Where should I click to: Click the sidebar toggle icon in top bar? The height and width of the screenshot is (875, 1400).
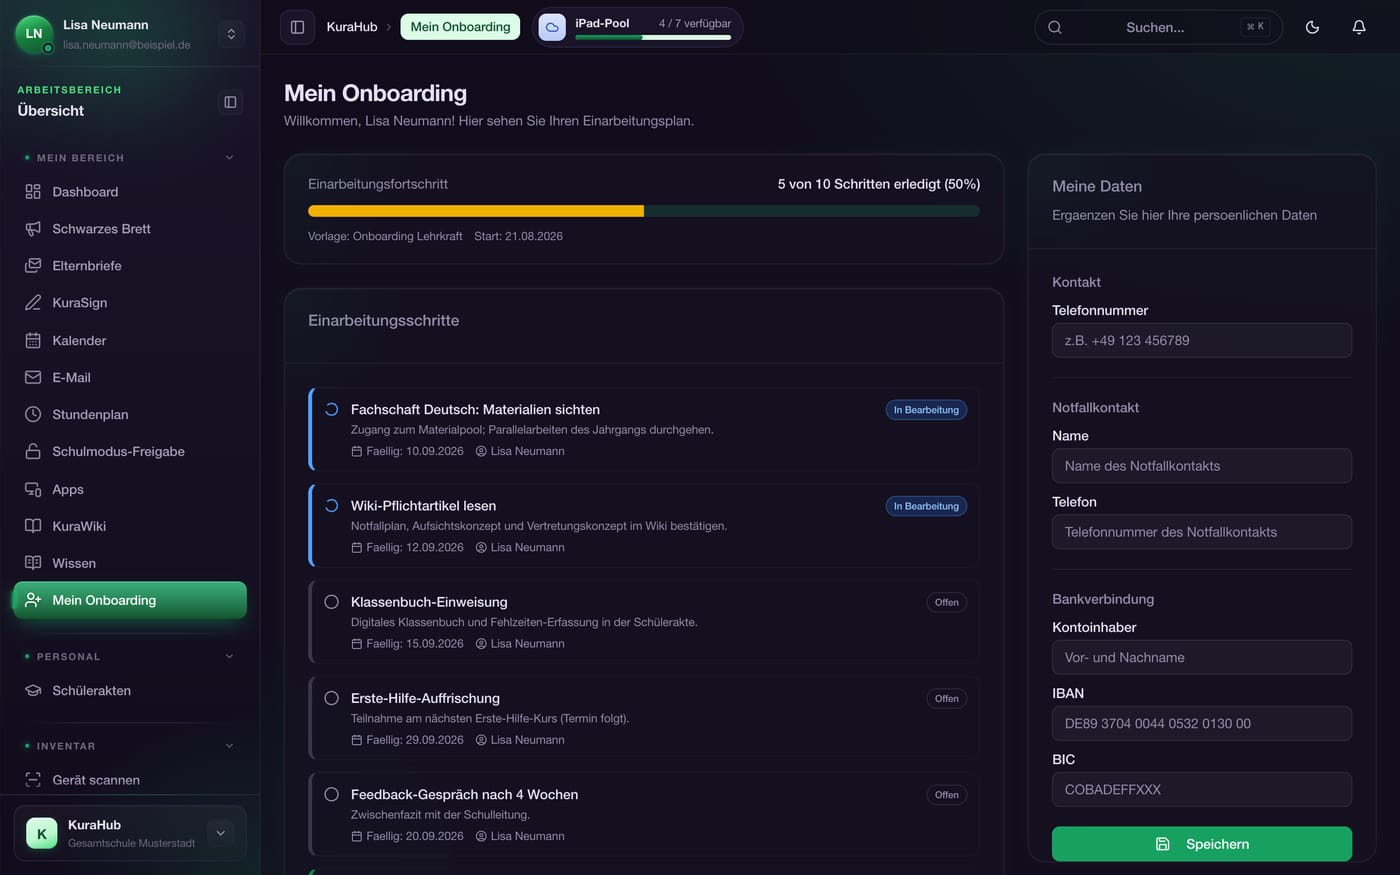coord(297,27)
